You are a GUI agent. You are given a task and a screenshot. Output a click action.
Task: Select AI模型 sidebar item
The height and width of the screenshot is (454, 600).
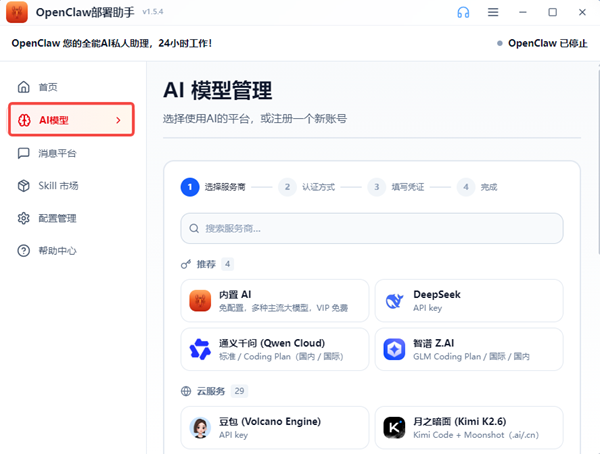[72, 119]
